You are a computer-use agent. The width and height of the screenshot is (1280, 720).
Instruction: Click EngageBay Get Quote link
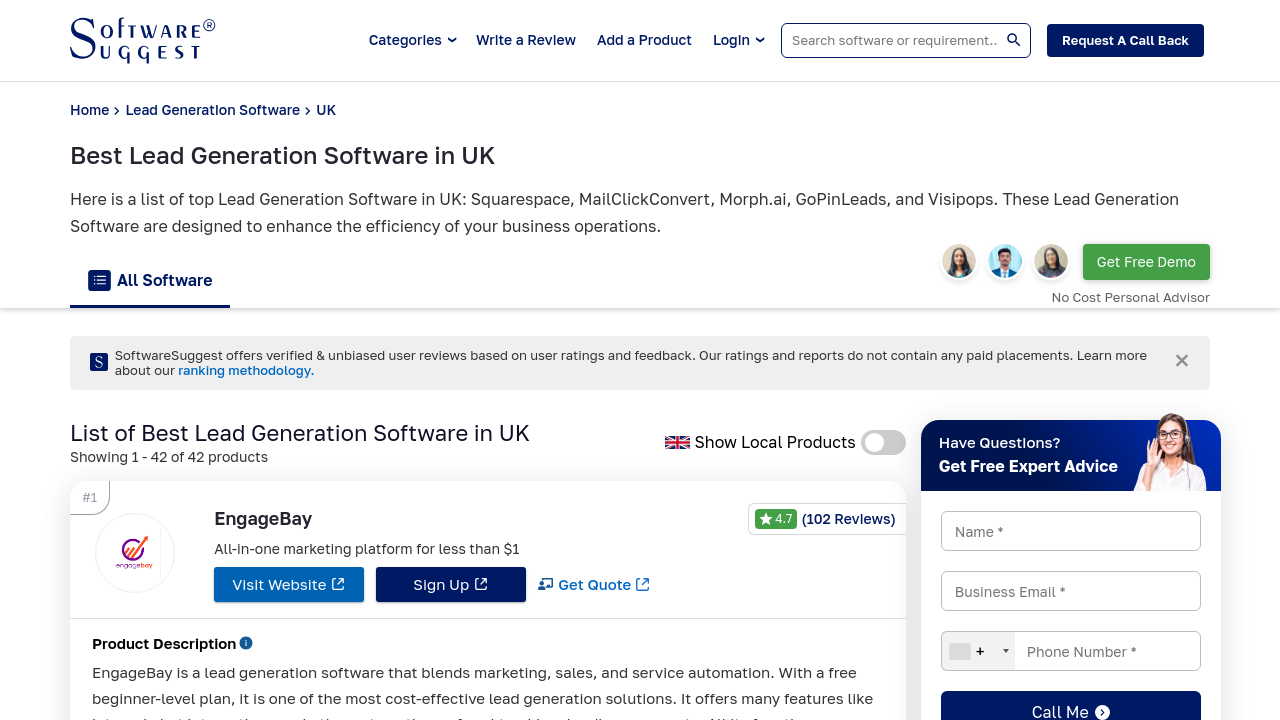coord(594,585)
